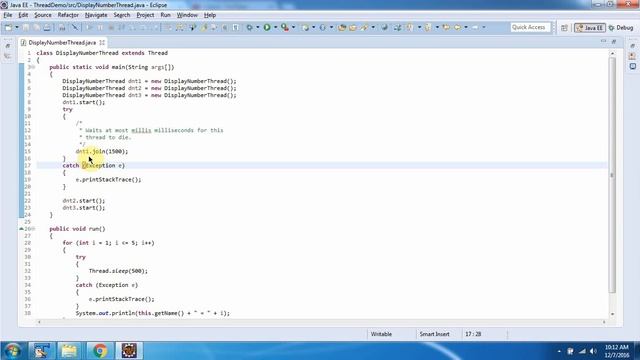Click the green Run button

[267, 27]
